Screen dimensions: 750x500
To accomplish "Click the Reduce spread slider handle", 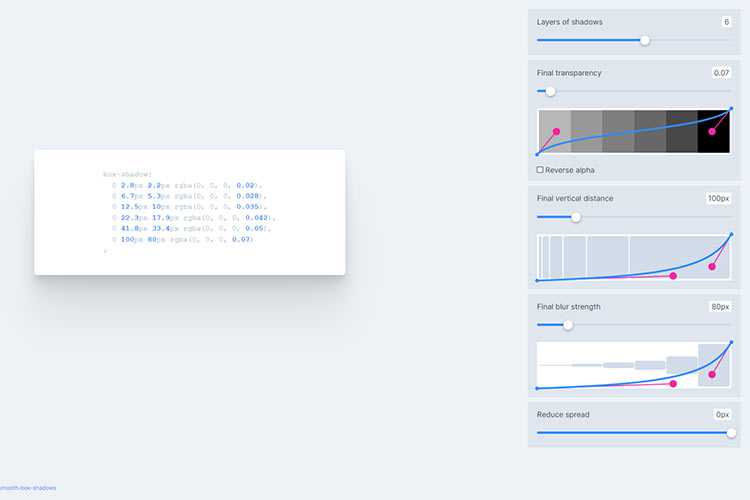I will [731, 432].
